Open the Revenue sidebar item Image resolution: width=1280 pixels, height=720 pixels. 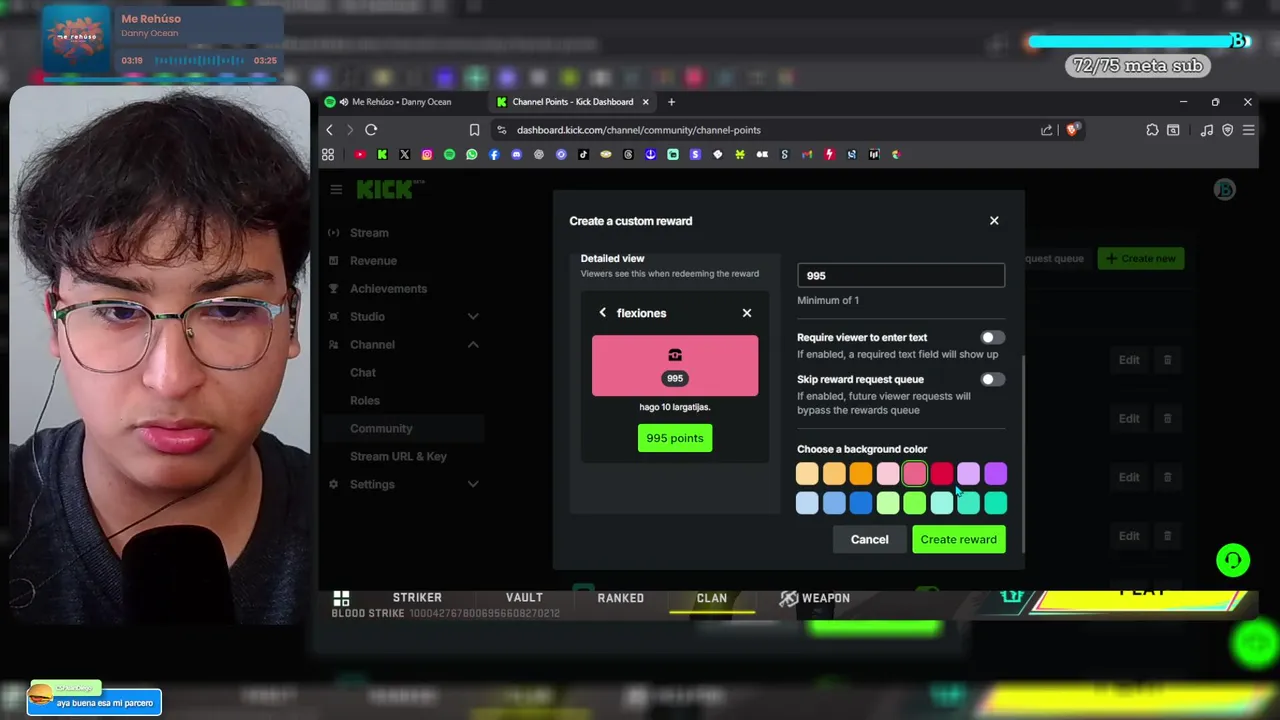(x=373, y=261)
